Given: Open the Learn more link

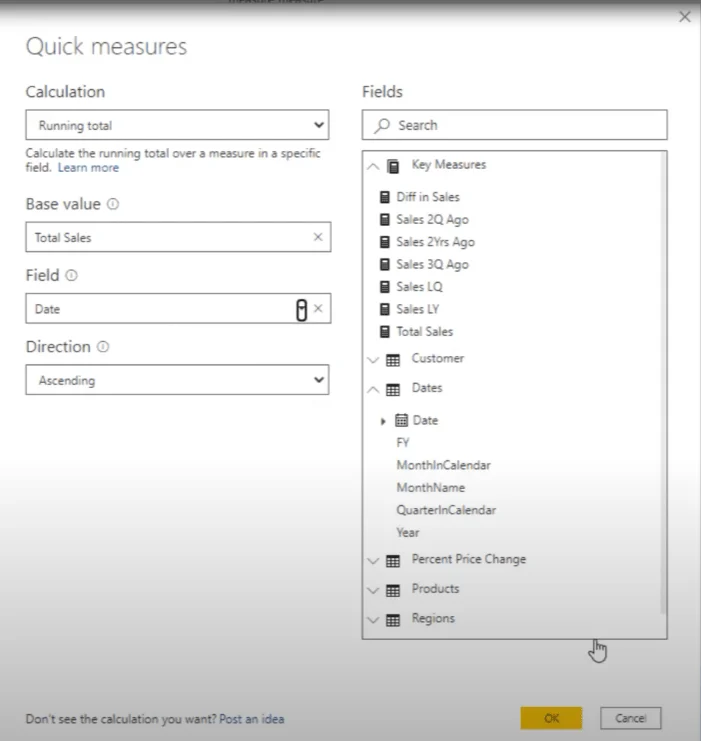Looking at the screenshot, I should (x=88, y=168).
